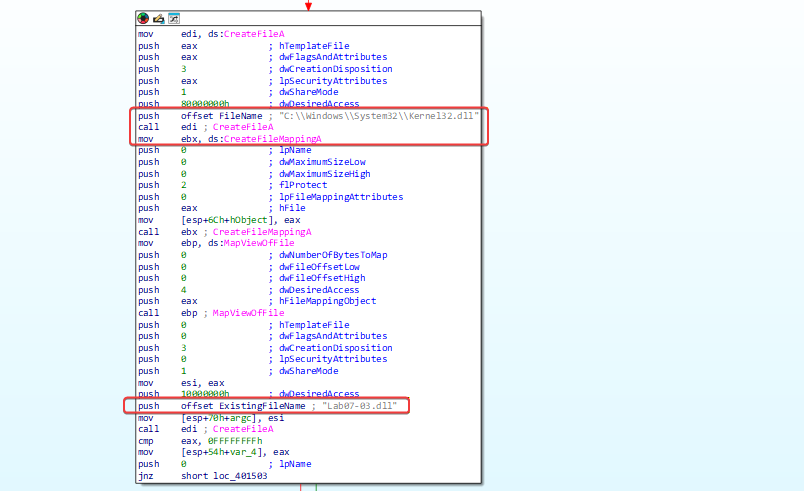Click the 80000000h access value

click(205, 104)
